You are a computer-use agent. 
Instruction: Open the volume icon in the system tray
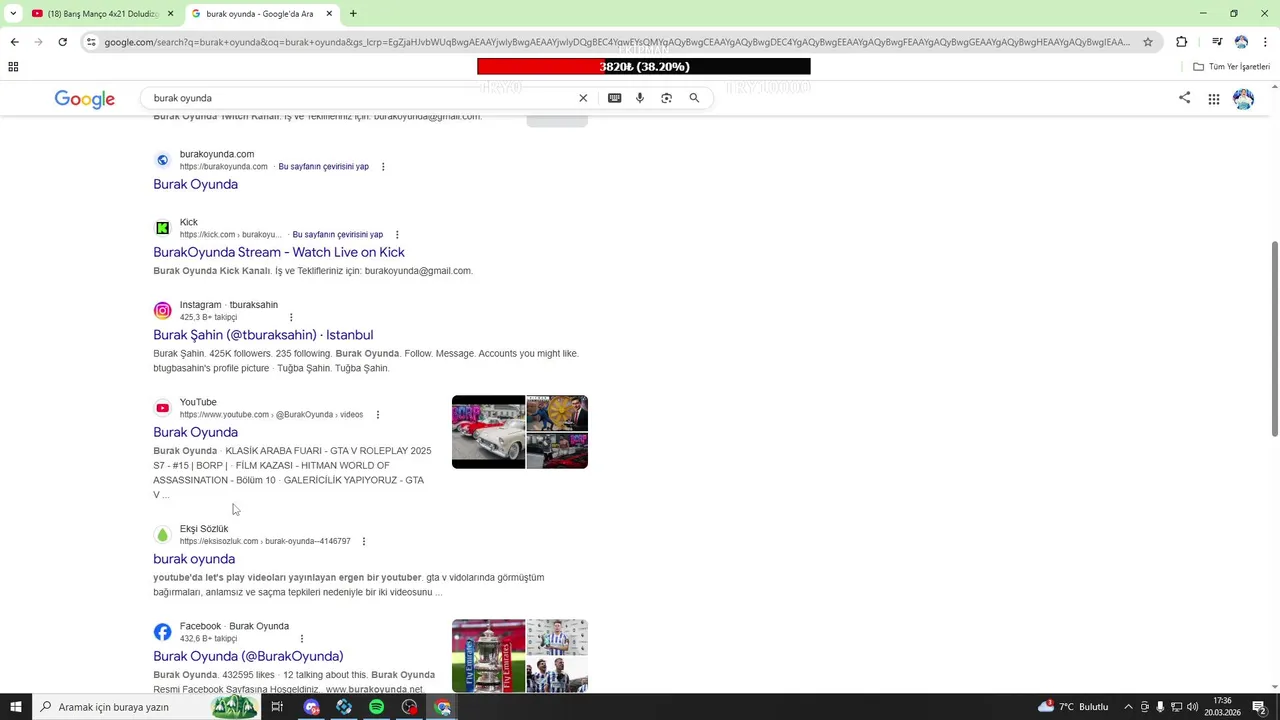(x=1192, y=707)
